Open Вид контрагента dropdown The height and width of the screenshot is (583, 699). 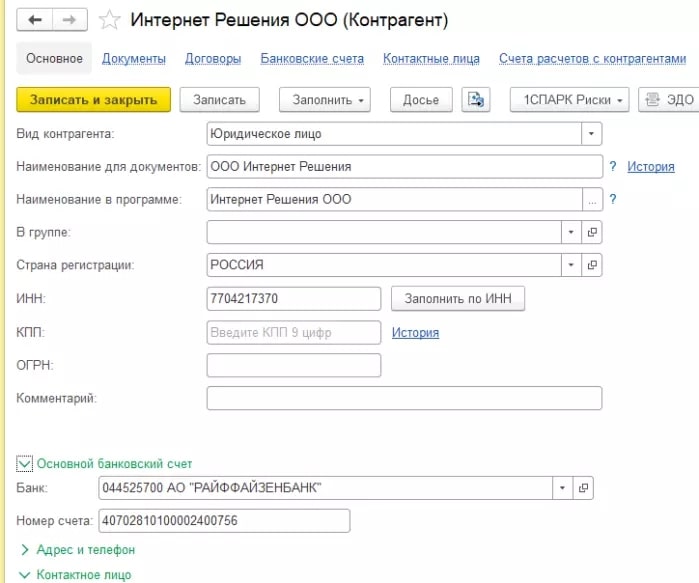point(592,134)
